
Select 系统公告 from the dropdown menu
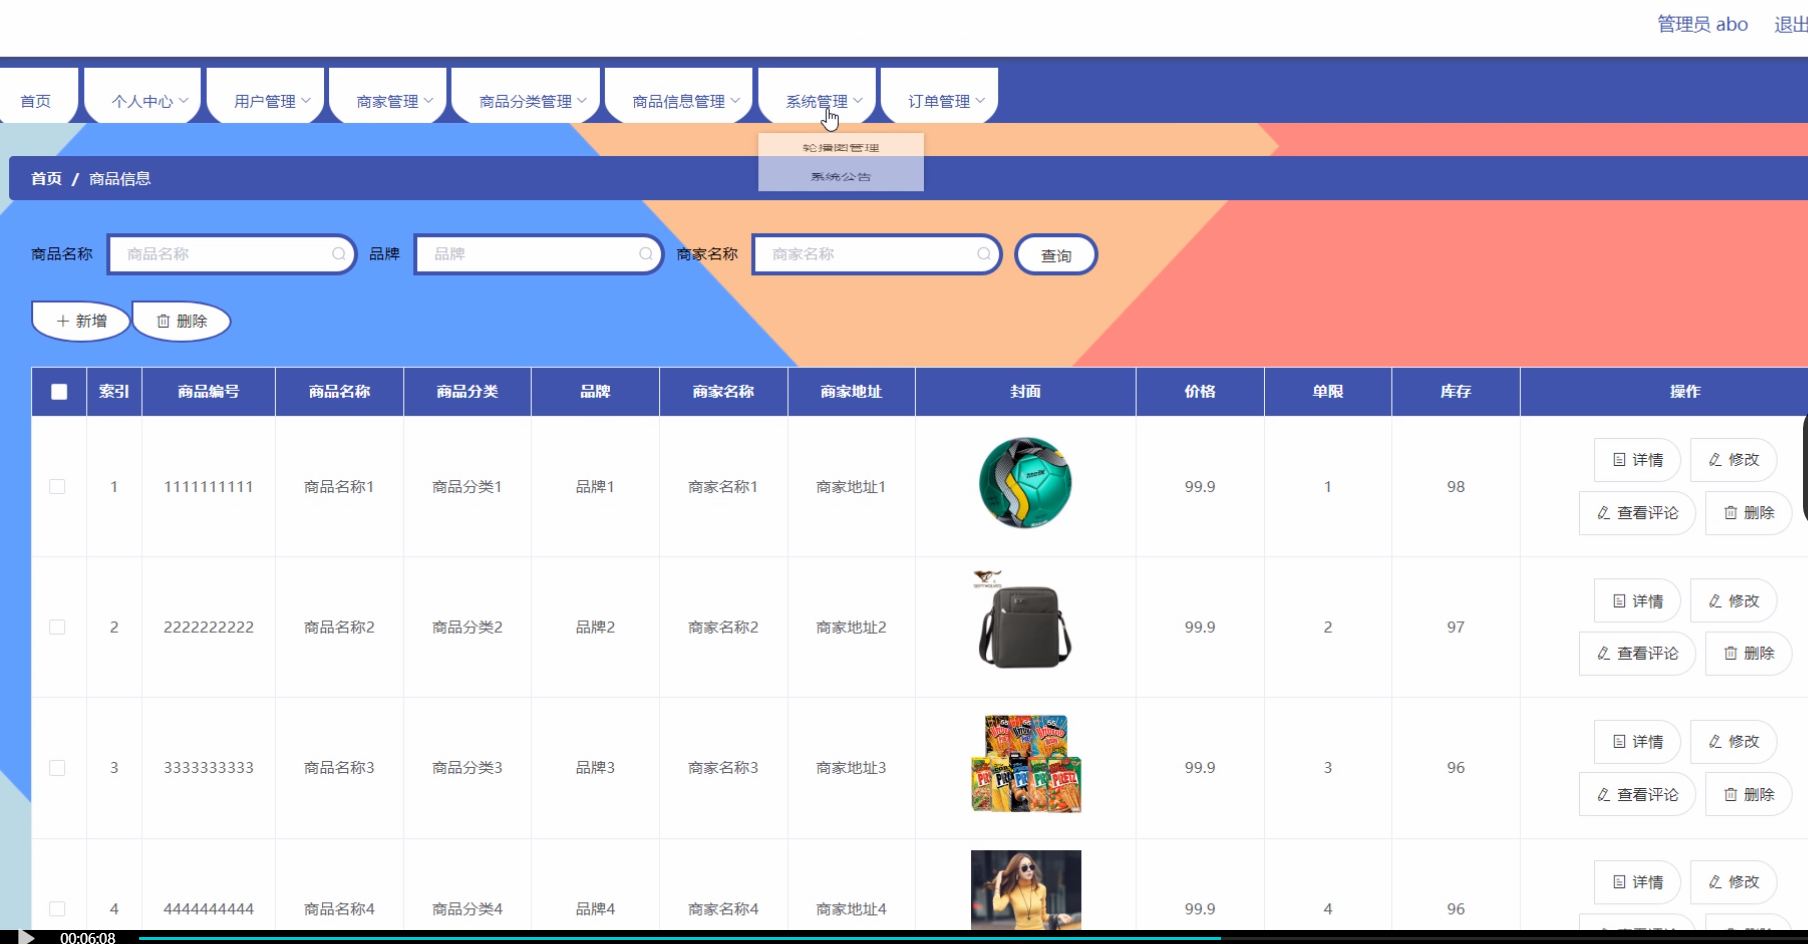[841, 176]
